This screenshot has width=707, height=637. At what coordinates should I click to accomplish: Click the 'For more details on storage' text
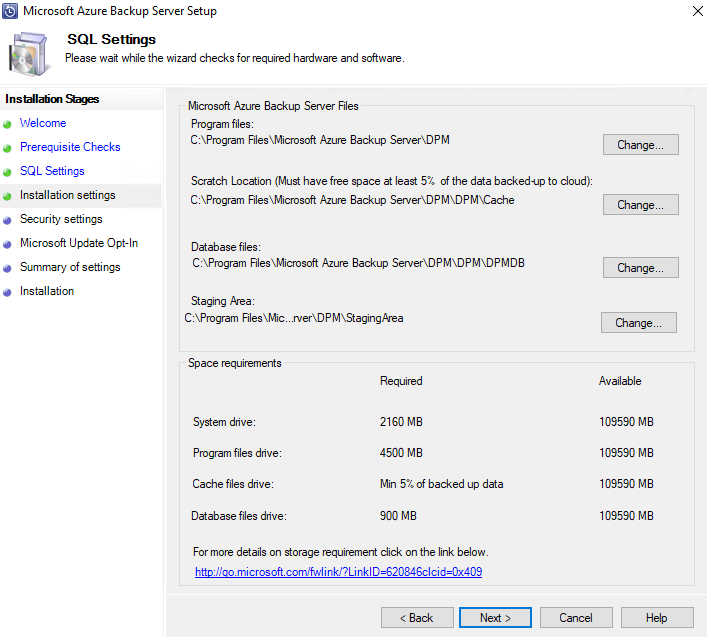click(x=341, y=552)
